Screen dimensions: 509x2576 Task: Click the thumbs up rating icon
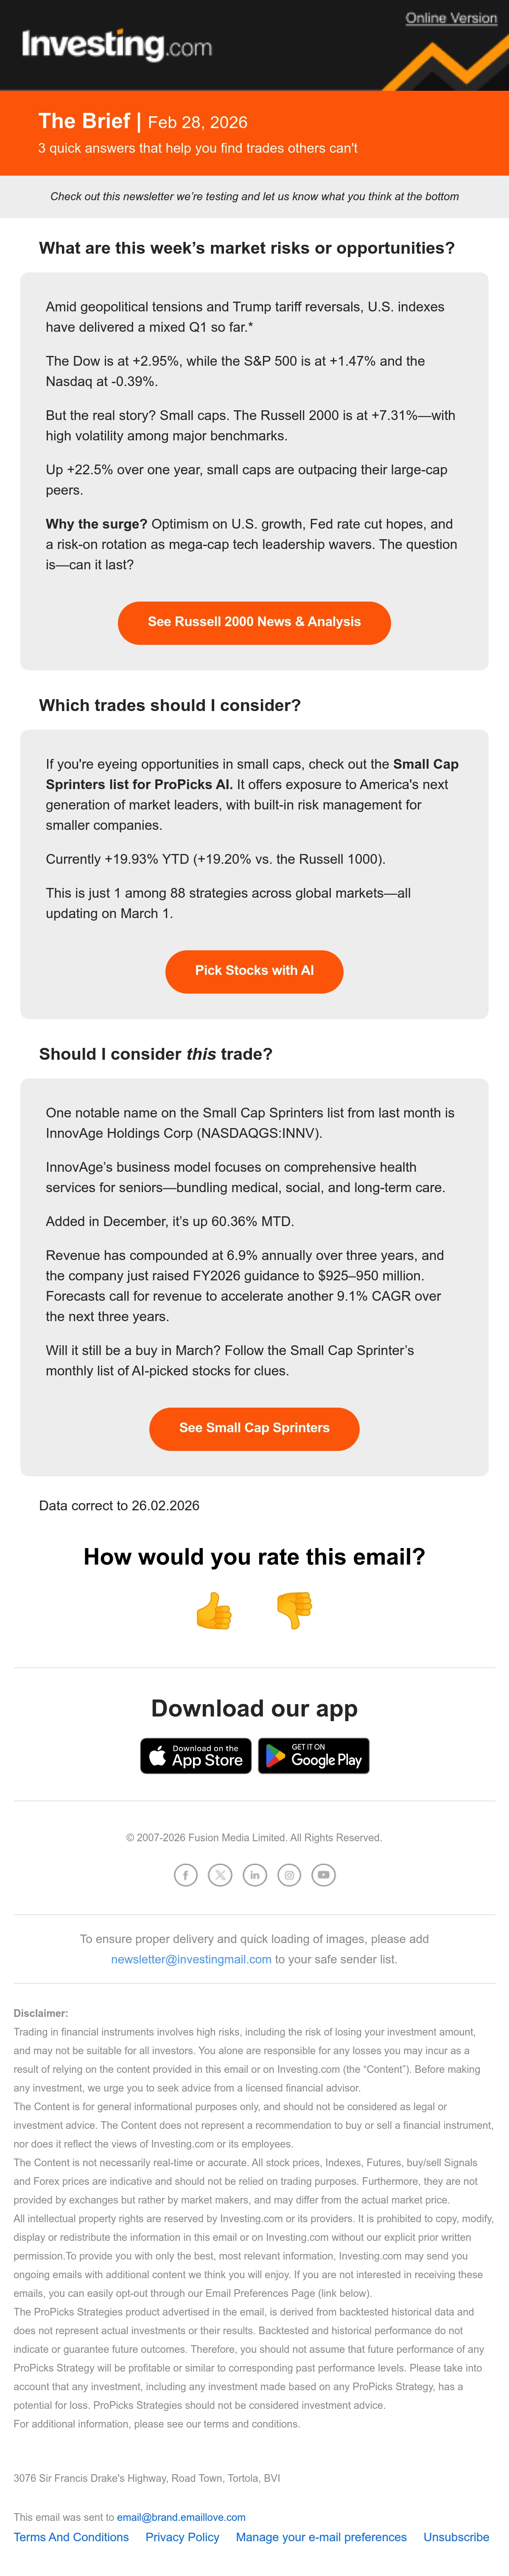pos(214,1611)
